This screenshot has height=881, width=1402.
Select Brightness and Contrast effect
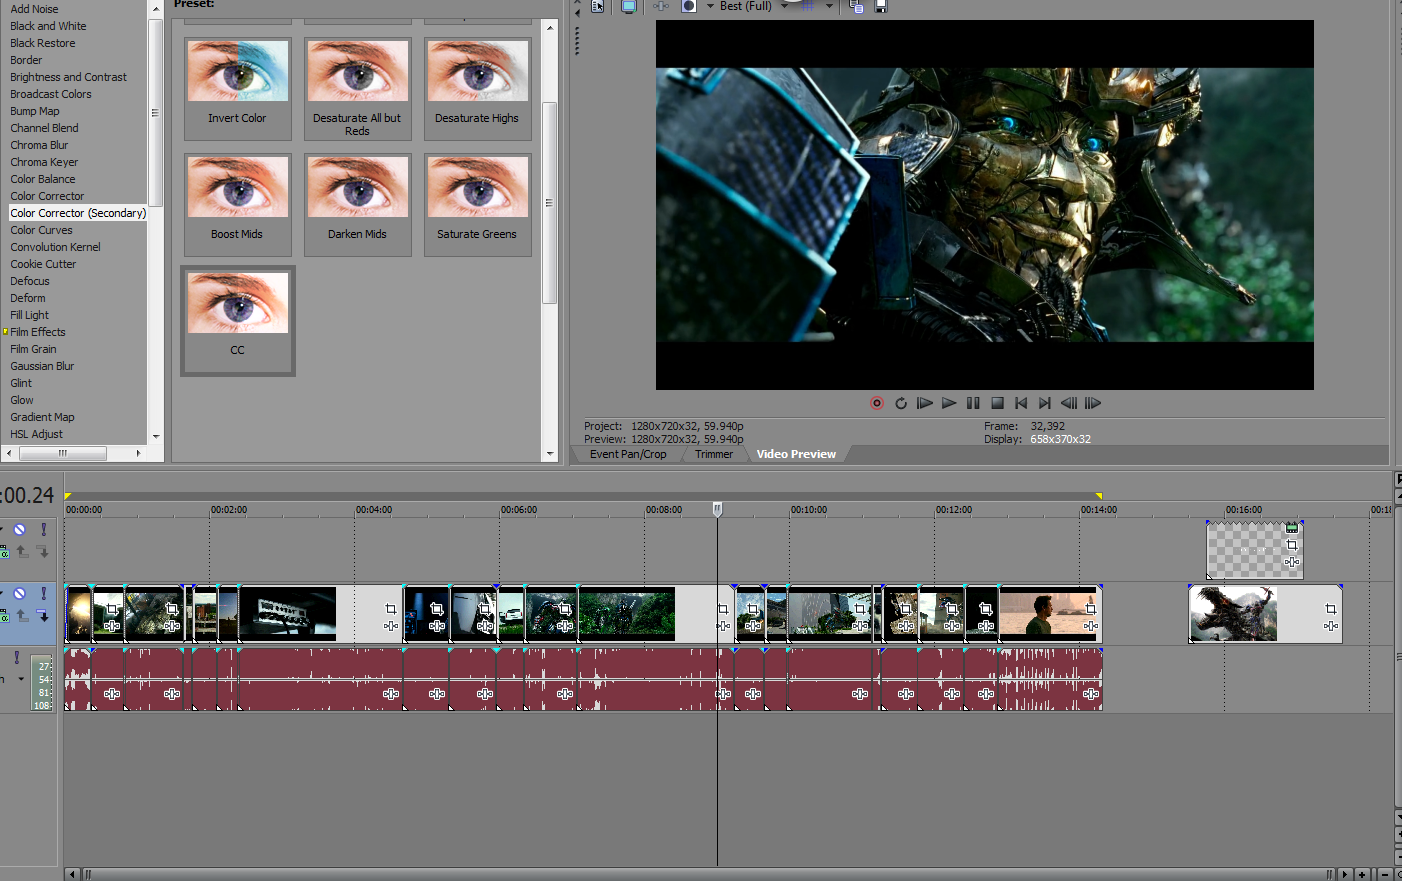[68, 77]
